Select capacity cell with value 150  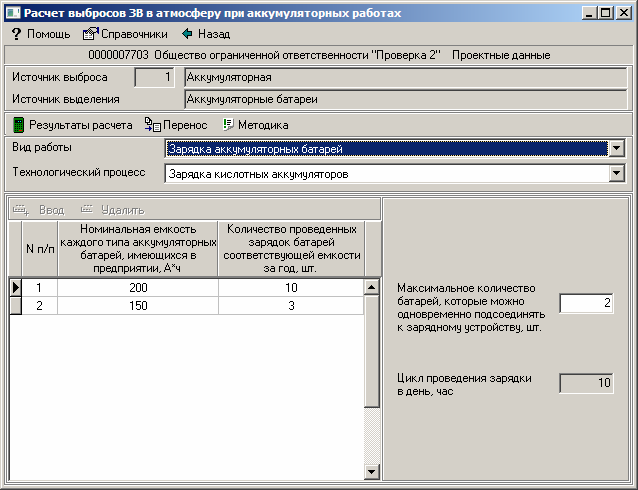click(137, 306)
